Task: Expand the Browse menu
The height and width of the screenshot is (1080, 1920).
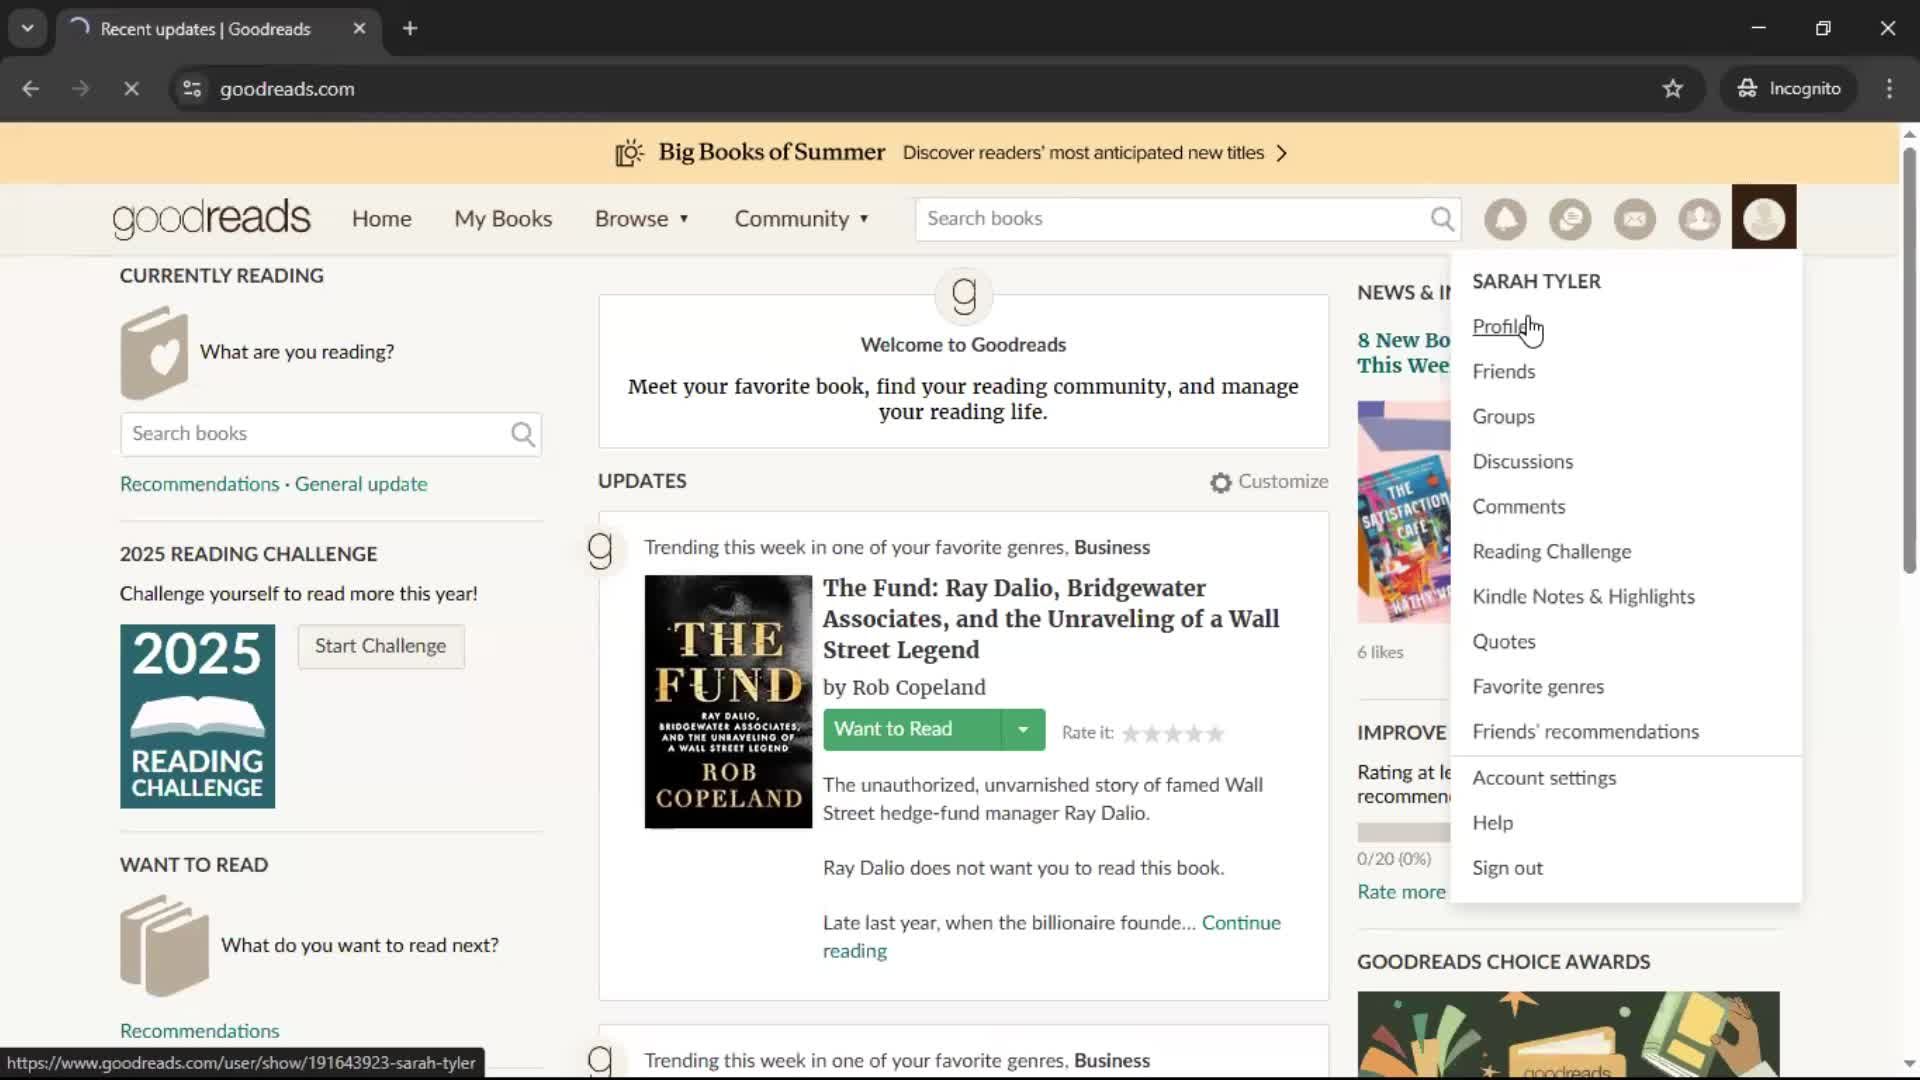Action: (642, 219)
